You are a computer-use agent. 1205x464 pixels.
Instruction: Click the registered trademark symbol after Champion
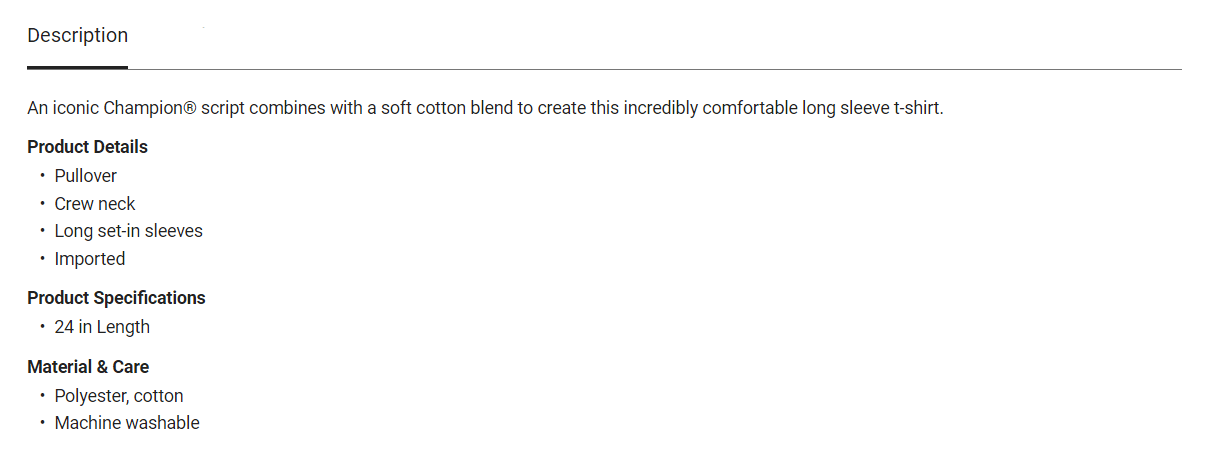[x=189, y=108]
